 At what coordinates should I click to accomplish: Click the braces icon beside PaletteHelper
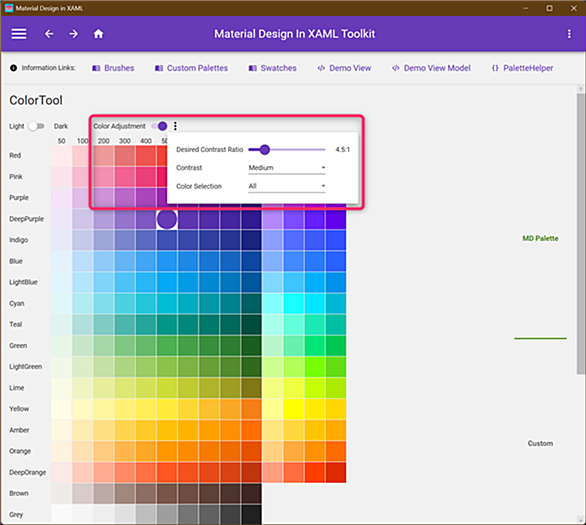pyautogui.click(x=495, y=68)
